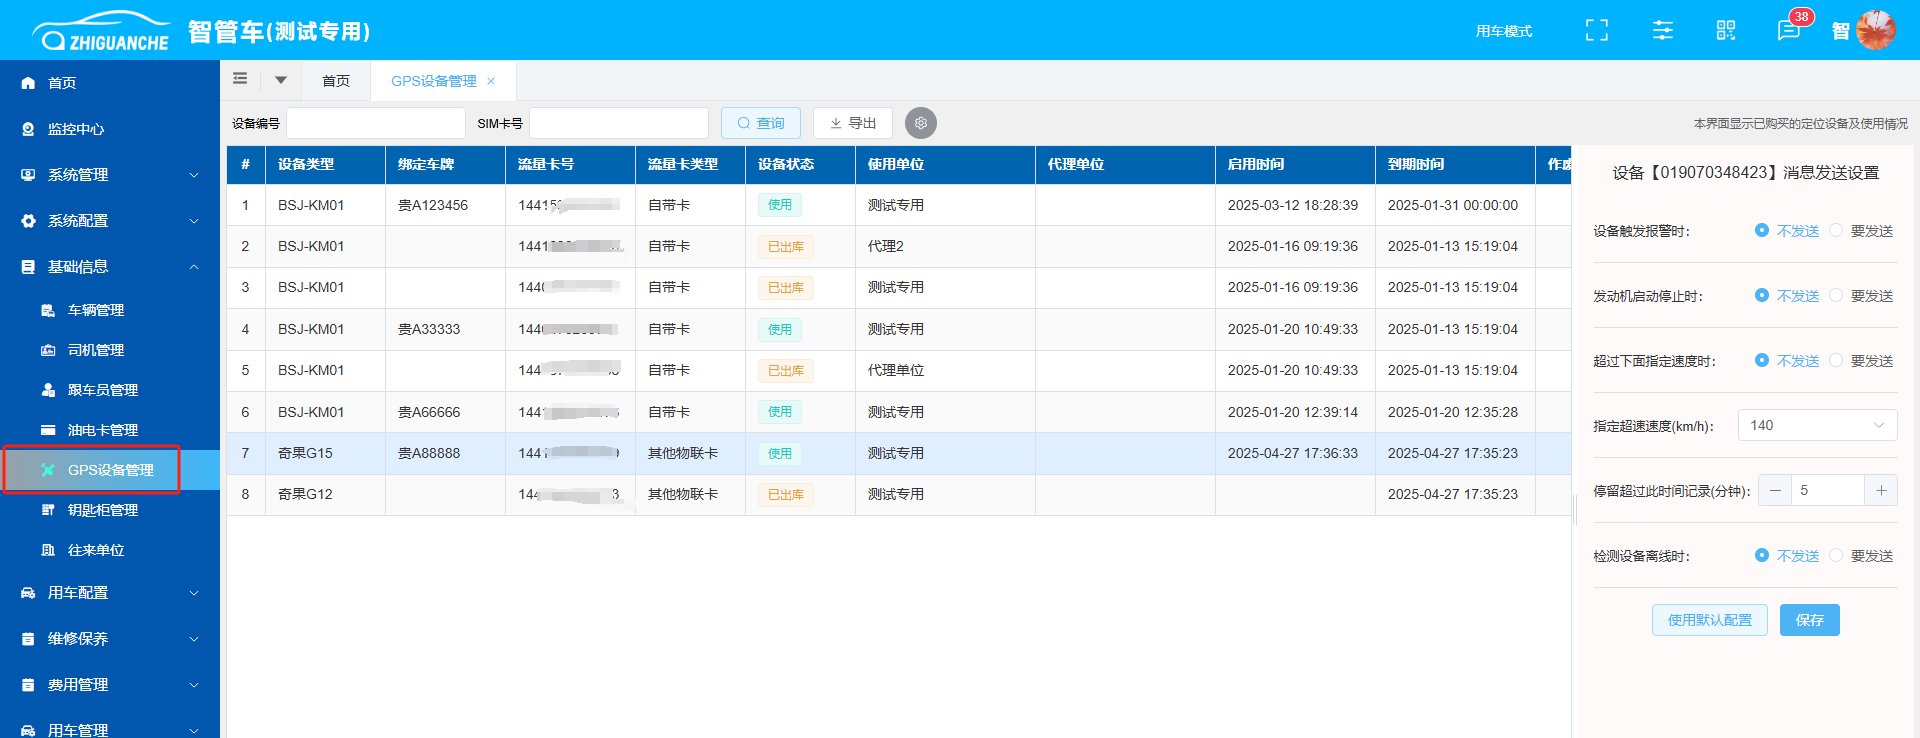This screenshot has width=1920, height=738.
Task: Select 要发送 for 检测设备离线时
Action: tap(1837, 556)
